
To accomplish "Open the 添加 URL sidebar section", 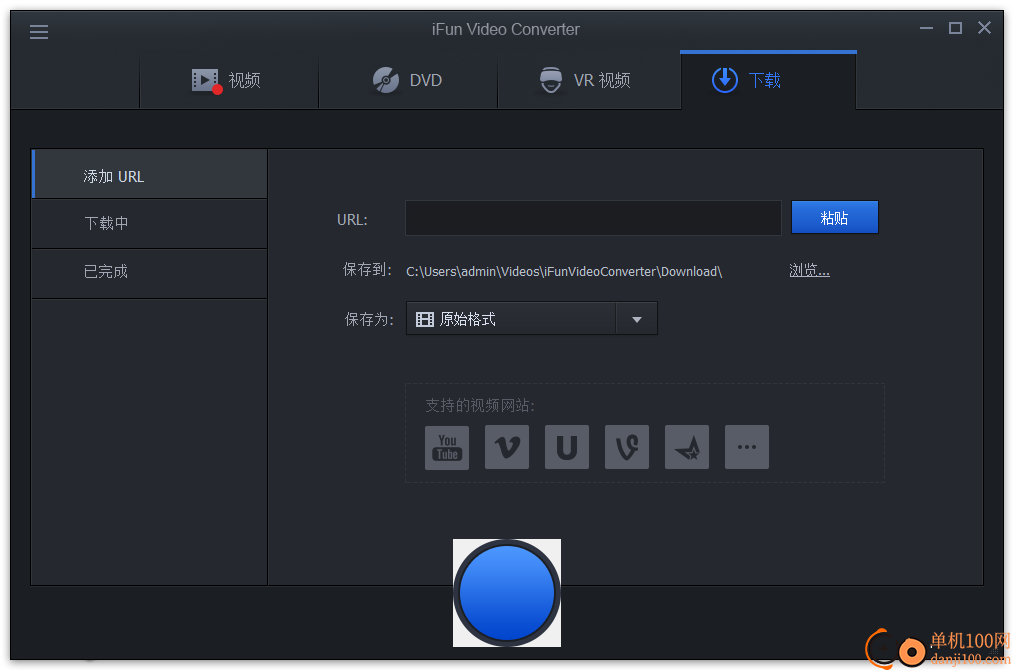I will pos(149,174).
